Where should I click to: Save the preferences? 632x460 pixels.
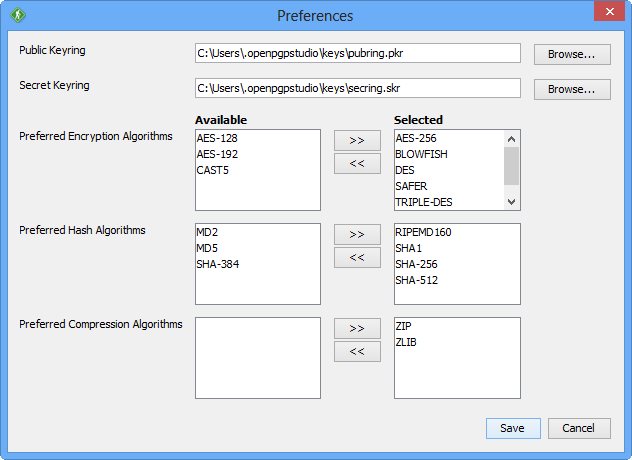[513, 428]
